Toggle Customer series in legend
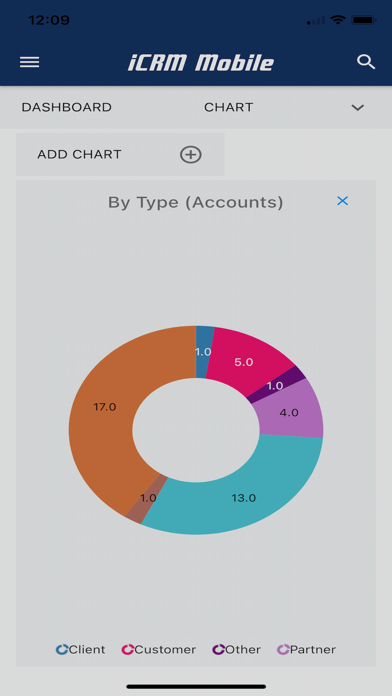Image resolution: width=392 pixels, height=696 pixels. 158,649
